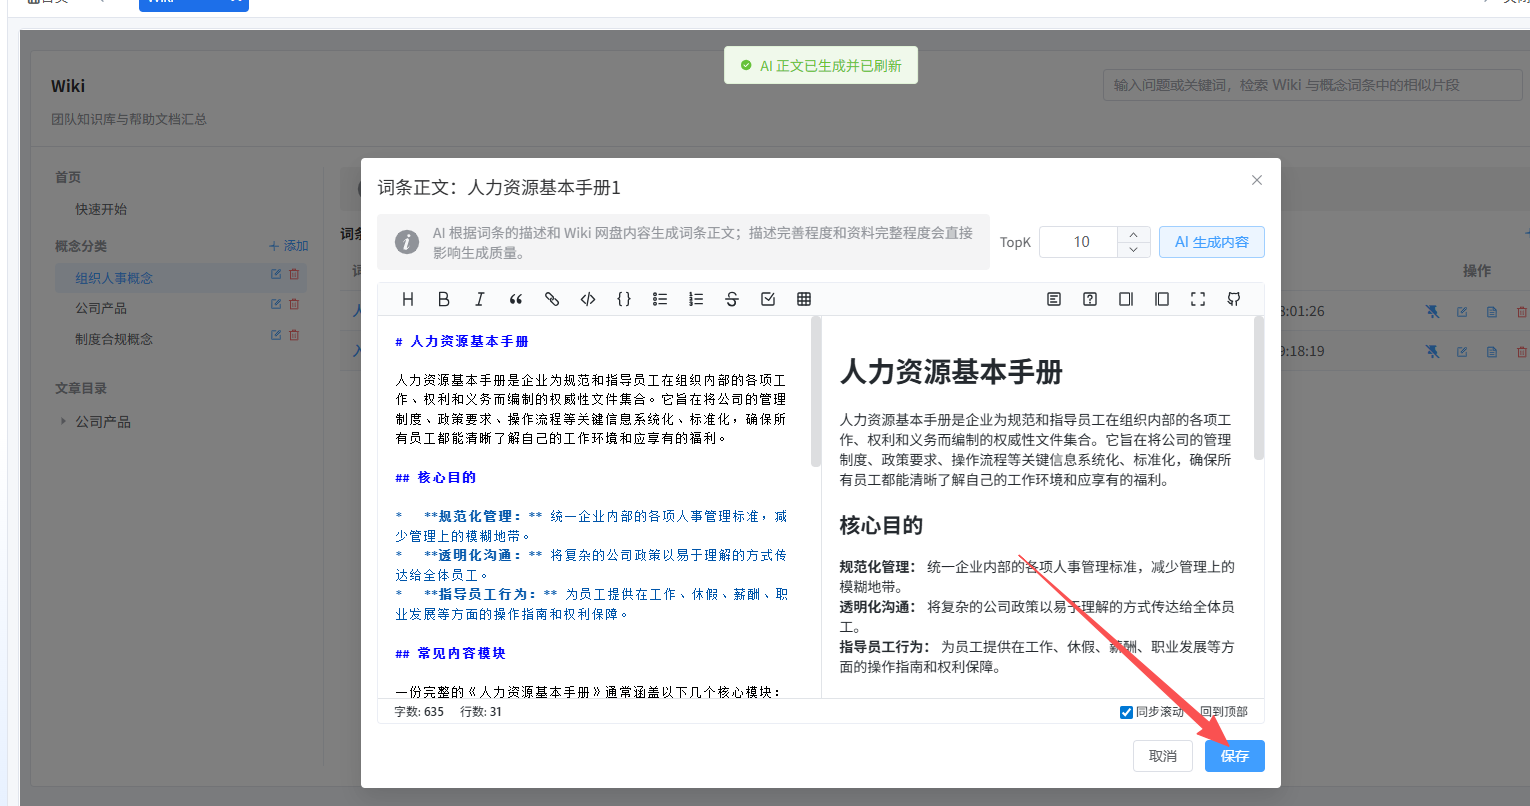Edit the 组织人事概念 category
This screenshot has height=806, width=1530.
click(276, 275)
